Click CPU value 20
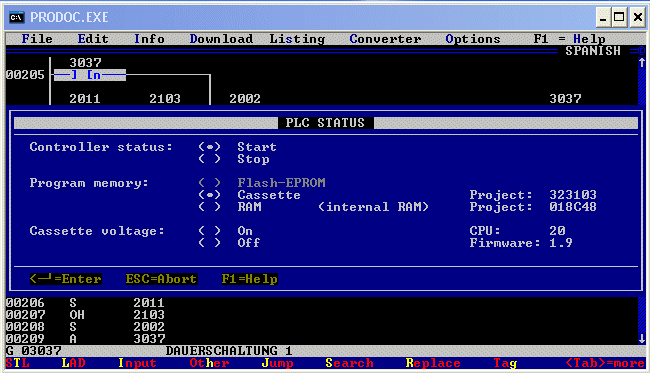This screenshot has height=373, width=650. click(x=557, y=231)
